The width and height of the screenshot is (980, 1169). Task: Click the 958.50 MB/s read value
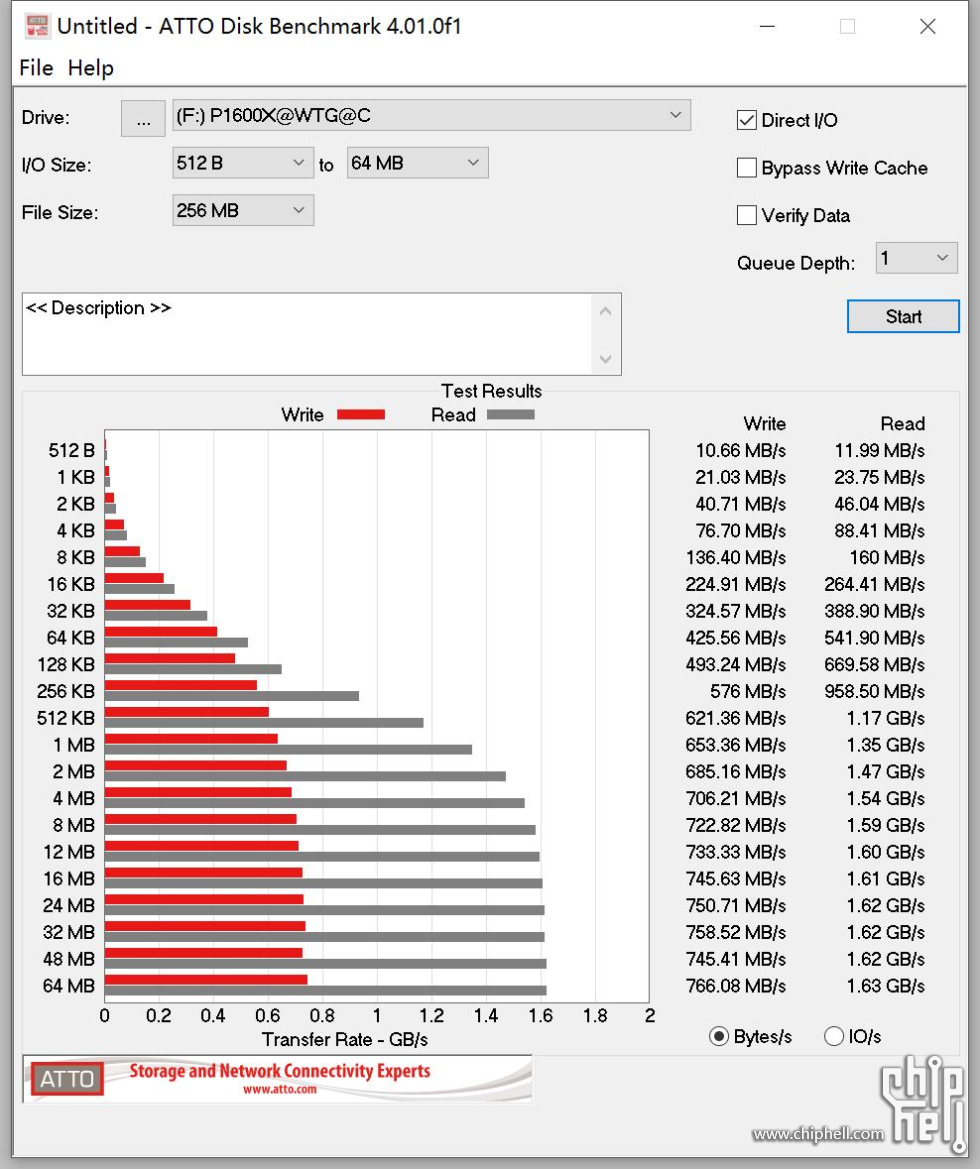pyautogui.click(x=874, y=691)
